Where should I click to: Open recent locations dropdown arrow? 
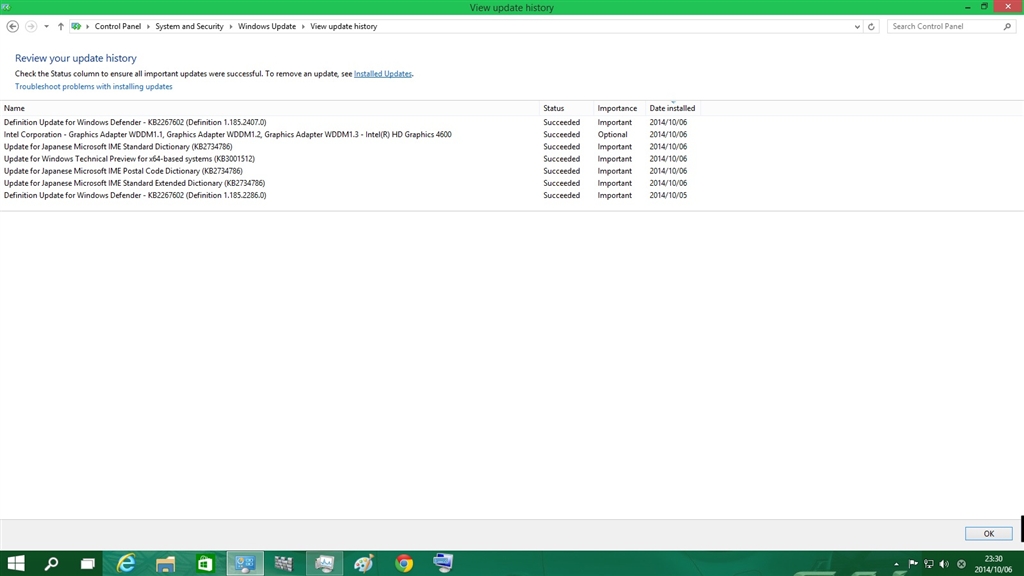[46, 27]
